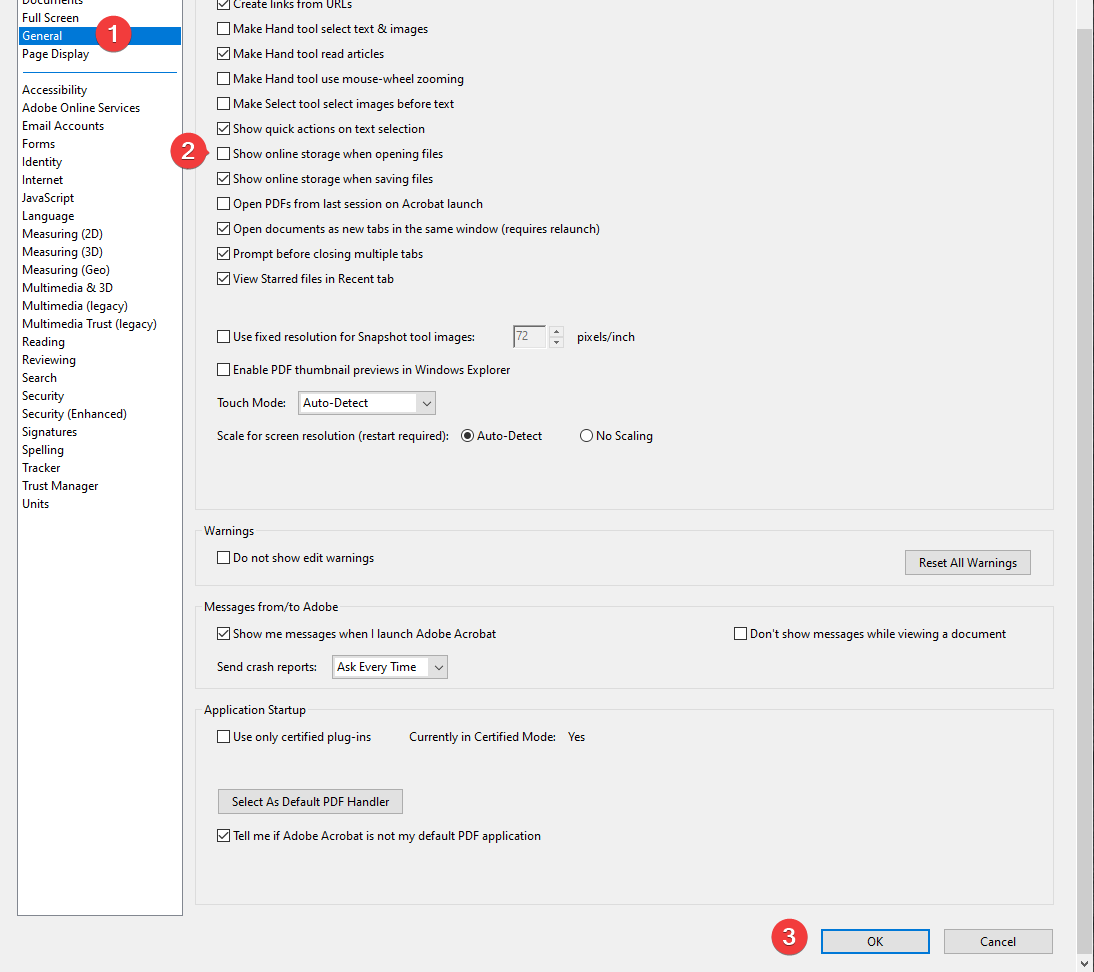The width and height of the screenshot is (1094, 972).
Task: Check Use only certified plug-ins
Action: pyautogui.click(x=224, y=737)
